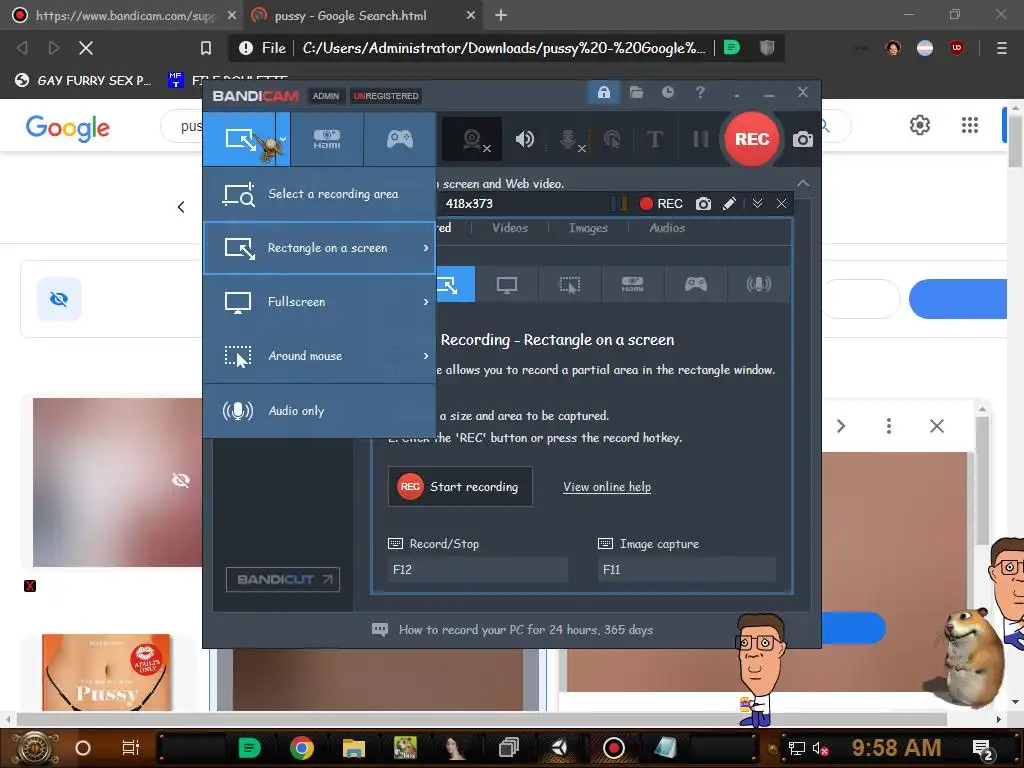Image resolution: width=1024 pixels, height=768 pixels.
Task: Click the pause recording icon
Action: point(701,139)
